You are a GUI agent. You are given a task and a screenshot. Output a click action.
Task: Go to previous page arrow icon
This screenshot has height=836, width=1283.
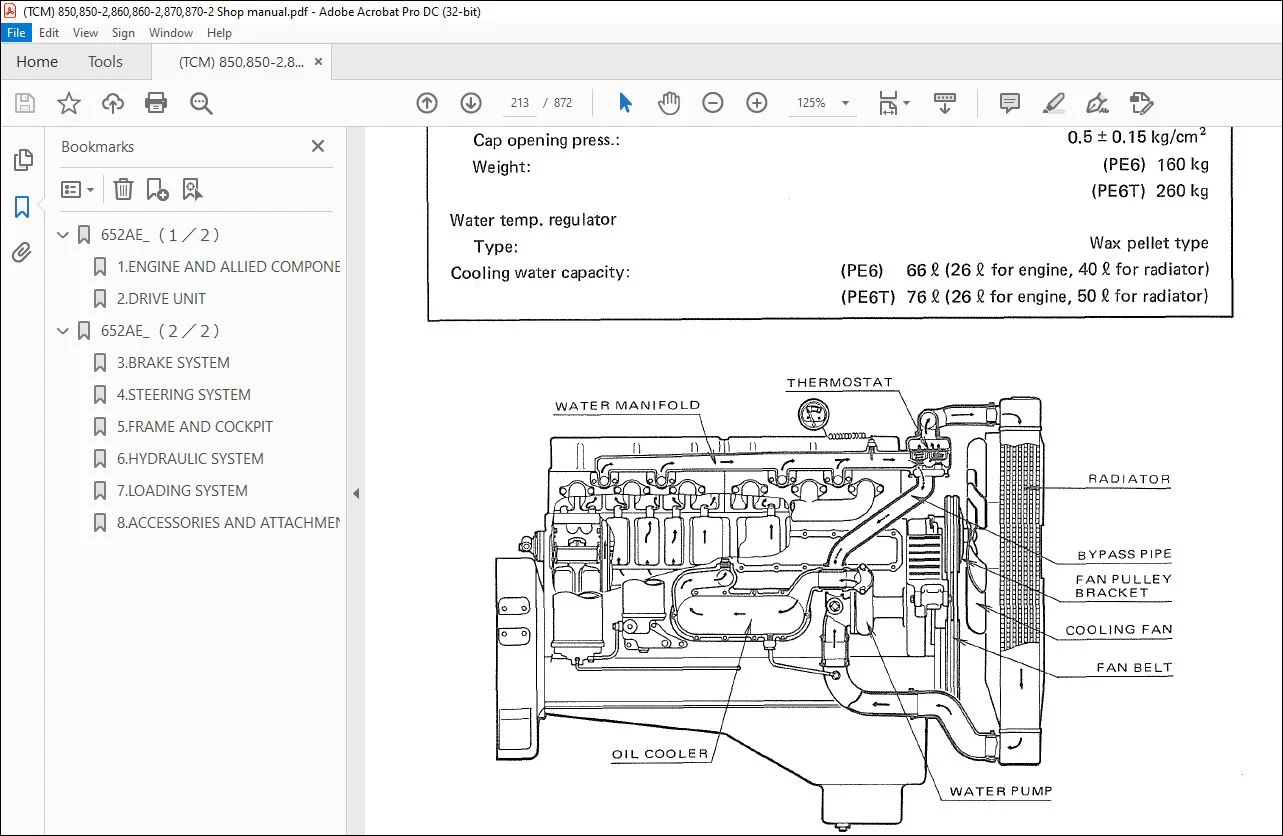(x=427, y=103)
